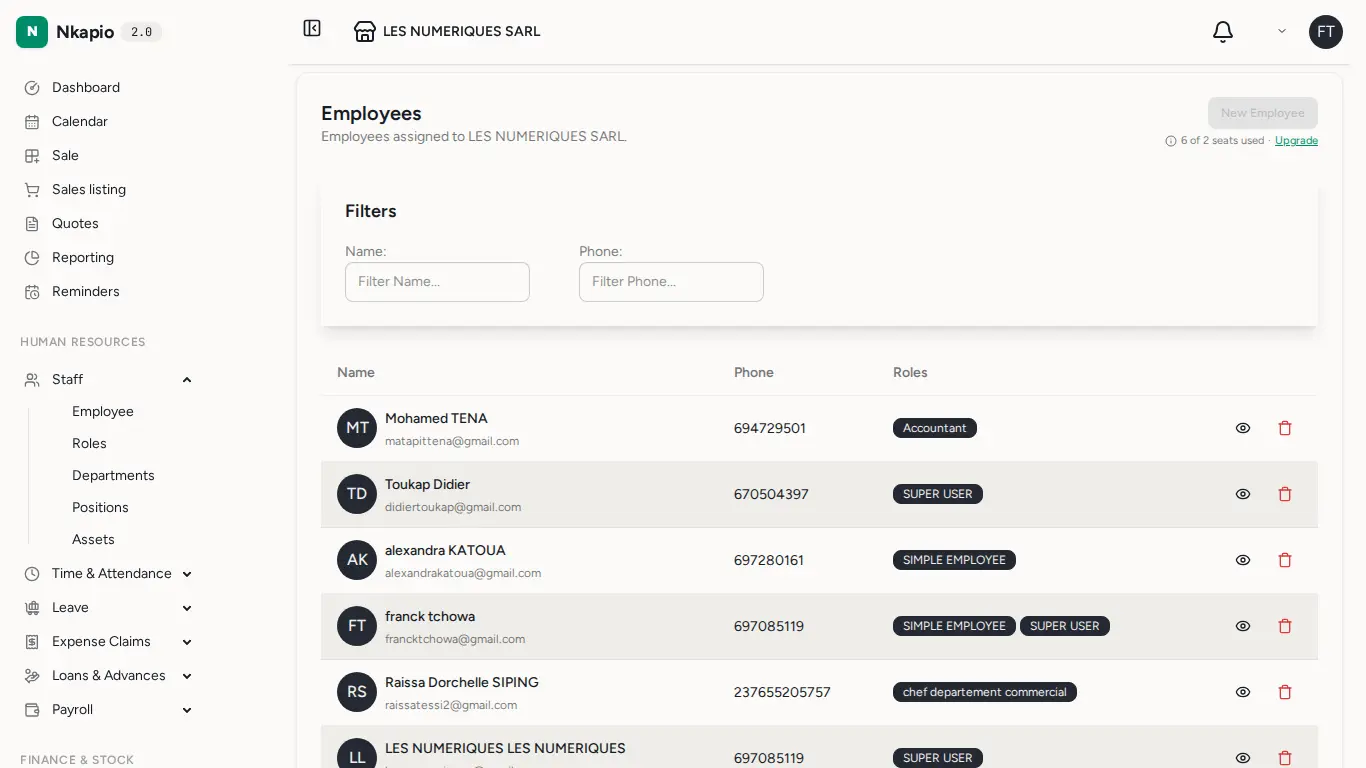Click the Quotes document icon
Image resolution: width=1366 pixels, height=768 pixels.
[x=32, y=224]
